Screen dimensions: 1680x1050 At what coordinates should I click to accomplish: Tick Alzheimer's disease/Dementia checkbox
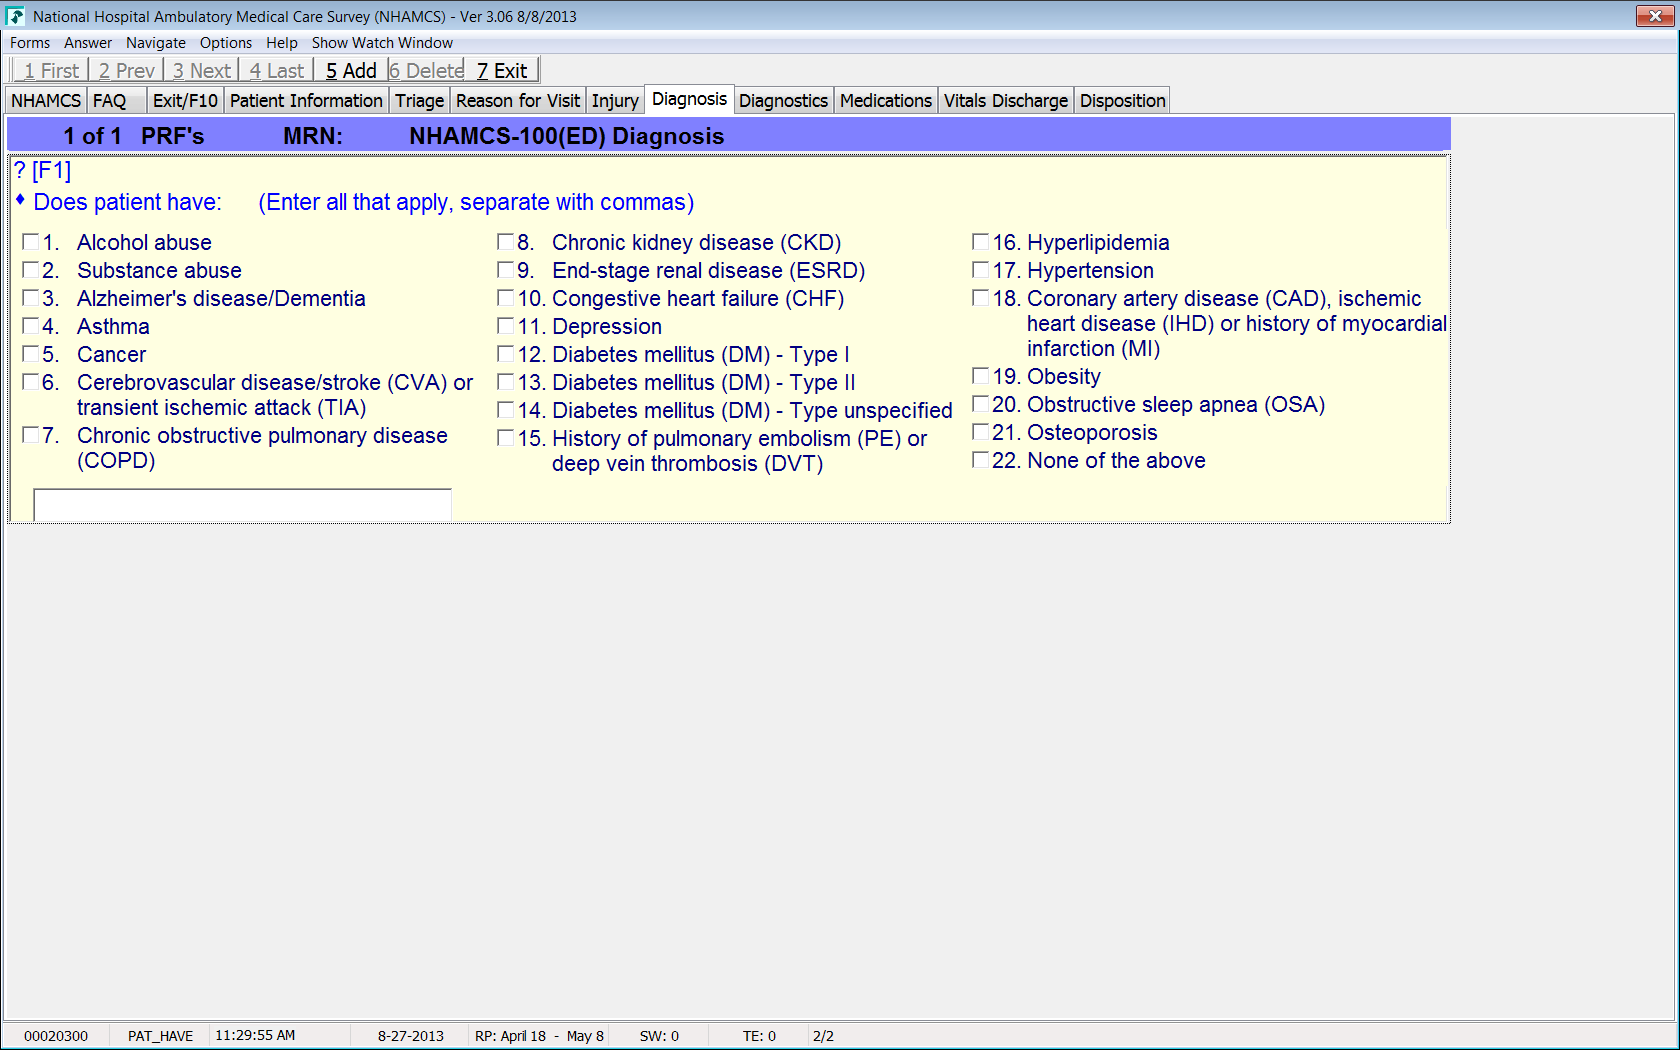(x=31, y=298)
